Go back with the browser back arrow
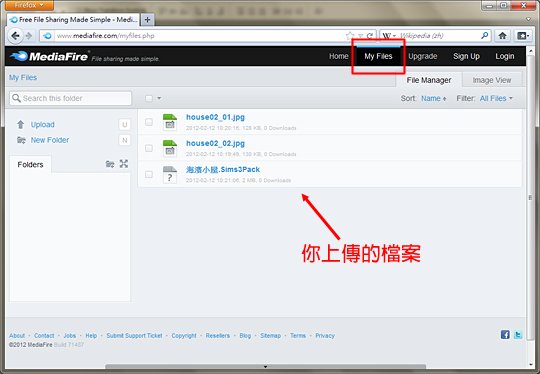Image resolution: width=540 pixels, height=374 pixels. (x=15, y=35)
